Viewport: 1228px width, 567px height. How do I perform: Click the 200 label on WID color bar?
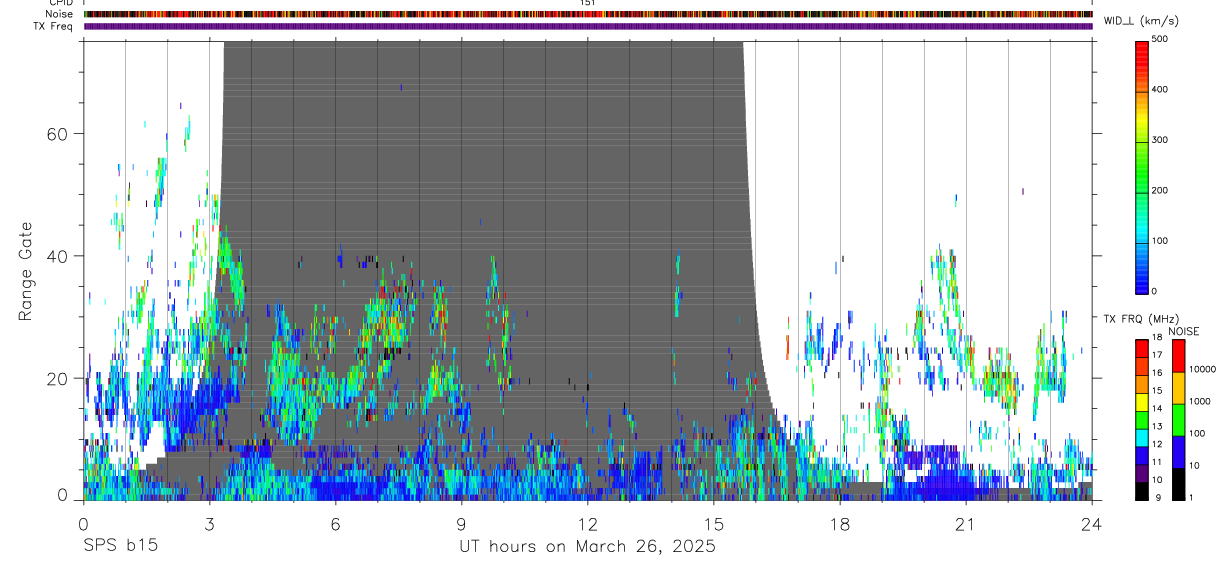point(1161,190)
